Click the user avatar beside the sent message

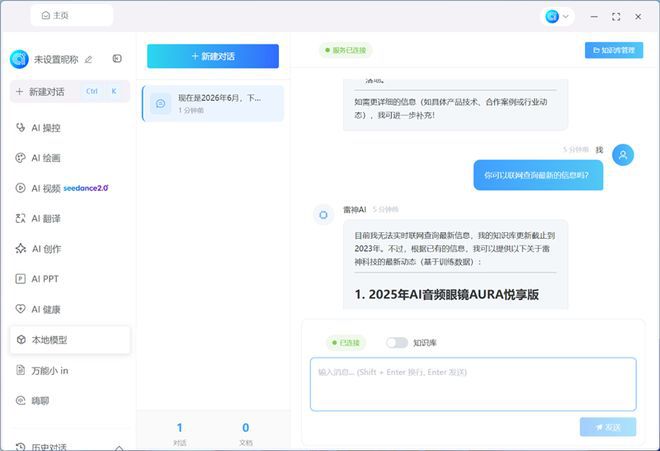point(623,155)
